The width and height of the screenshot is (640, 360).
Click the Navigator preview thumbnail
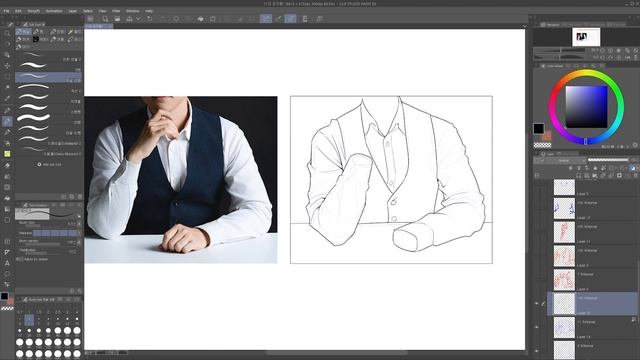(x=586, y=37)
